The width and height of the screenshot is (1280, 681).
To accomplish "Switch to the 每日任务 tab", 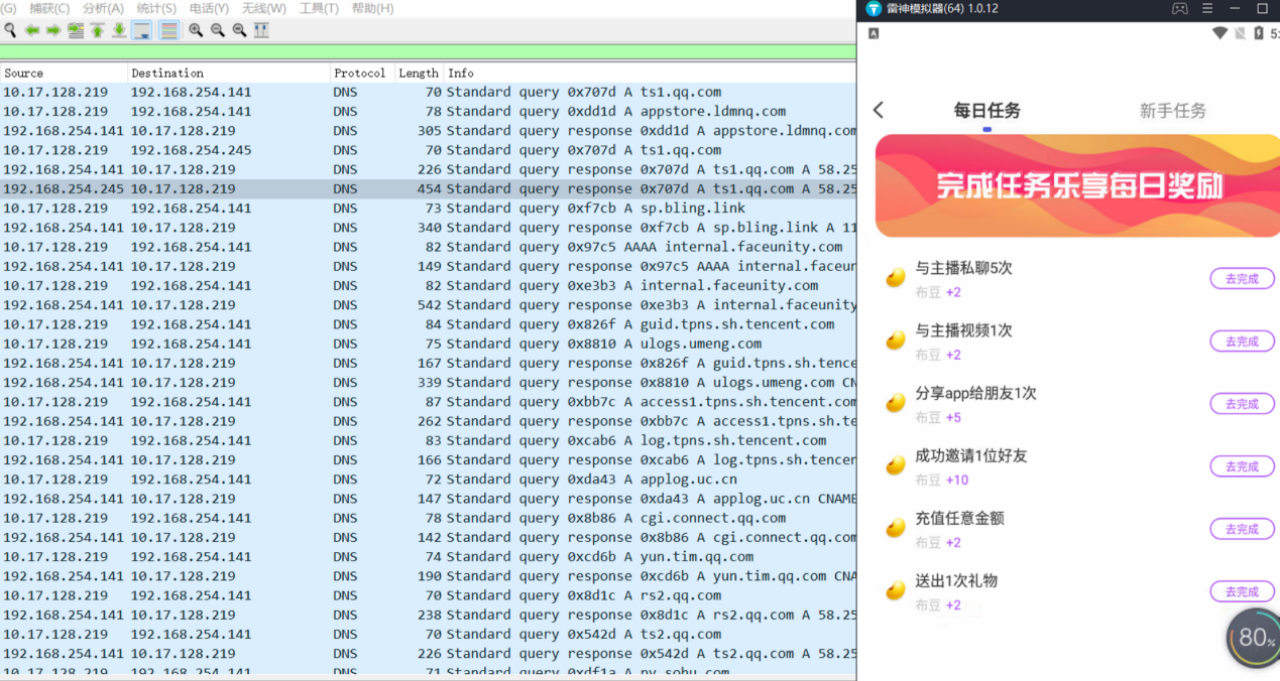I will 987,111.
